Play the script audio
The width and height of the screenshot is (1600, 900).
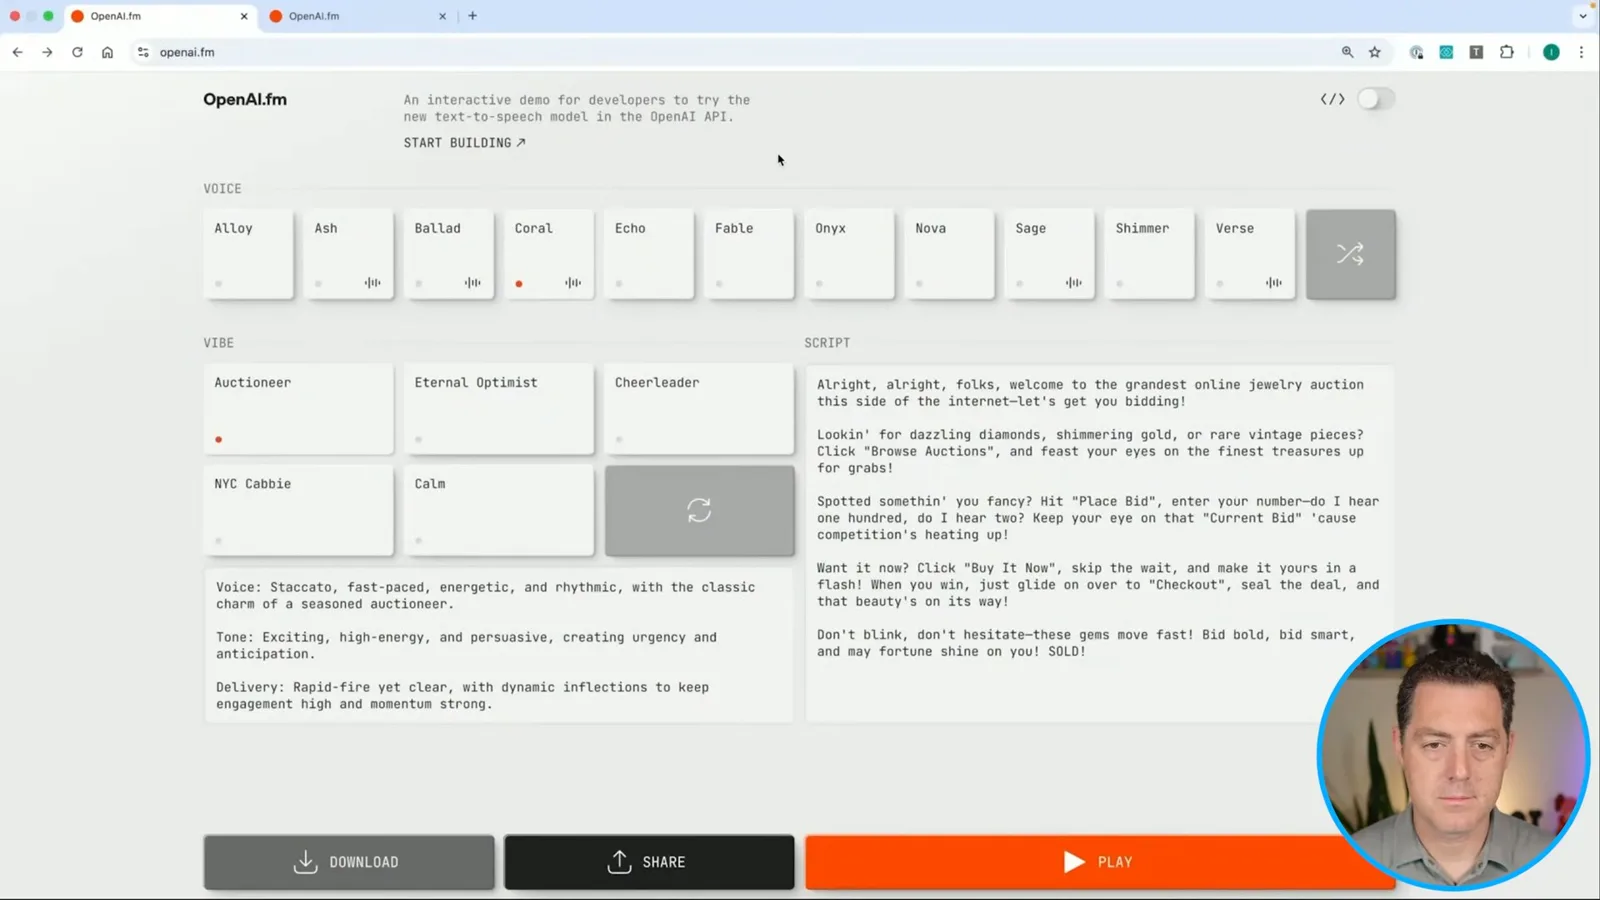coord(1099,862)
